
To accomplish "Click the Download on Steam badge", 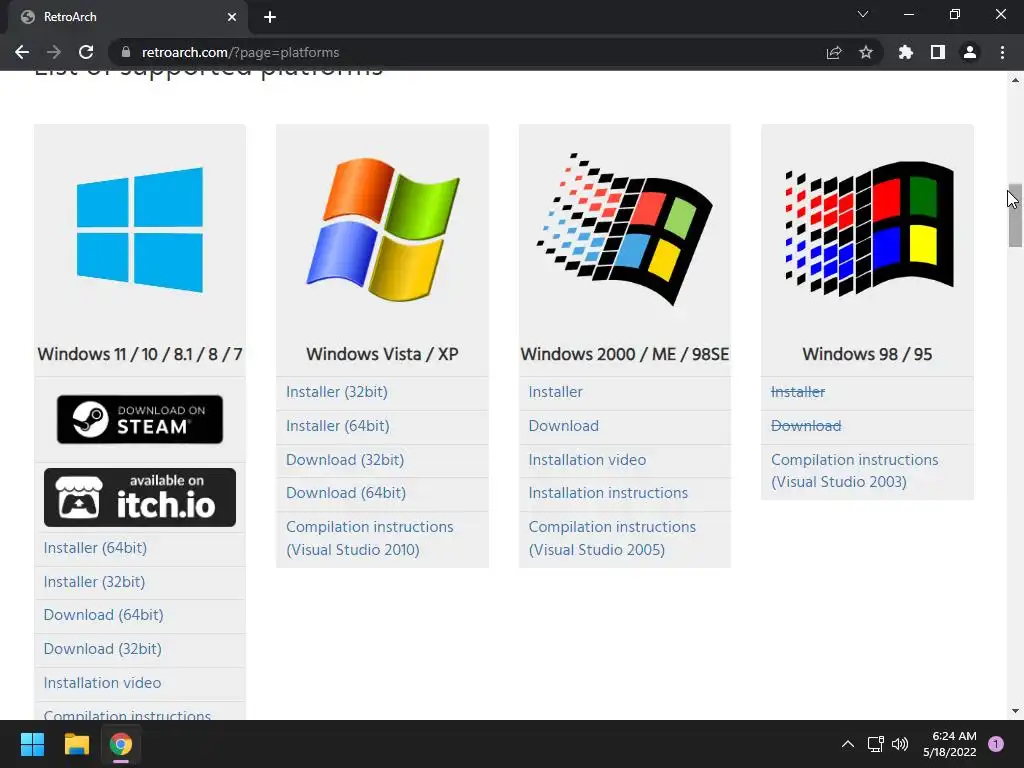I will [x=140, y=419].
